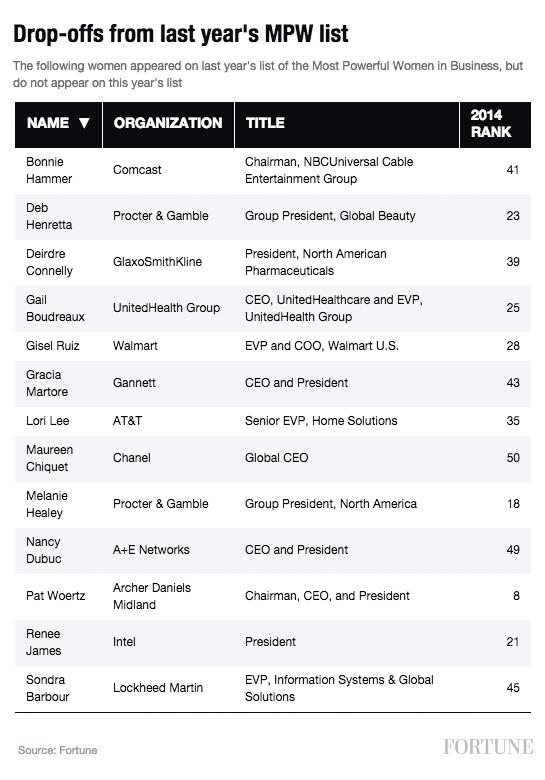This screenshot has height=780, width=545.
Task: Select the Lori Lee row name
Action: point(48,421)
